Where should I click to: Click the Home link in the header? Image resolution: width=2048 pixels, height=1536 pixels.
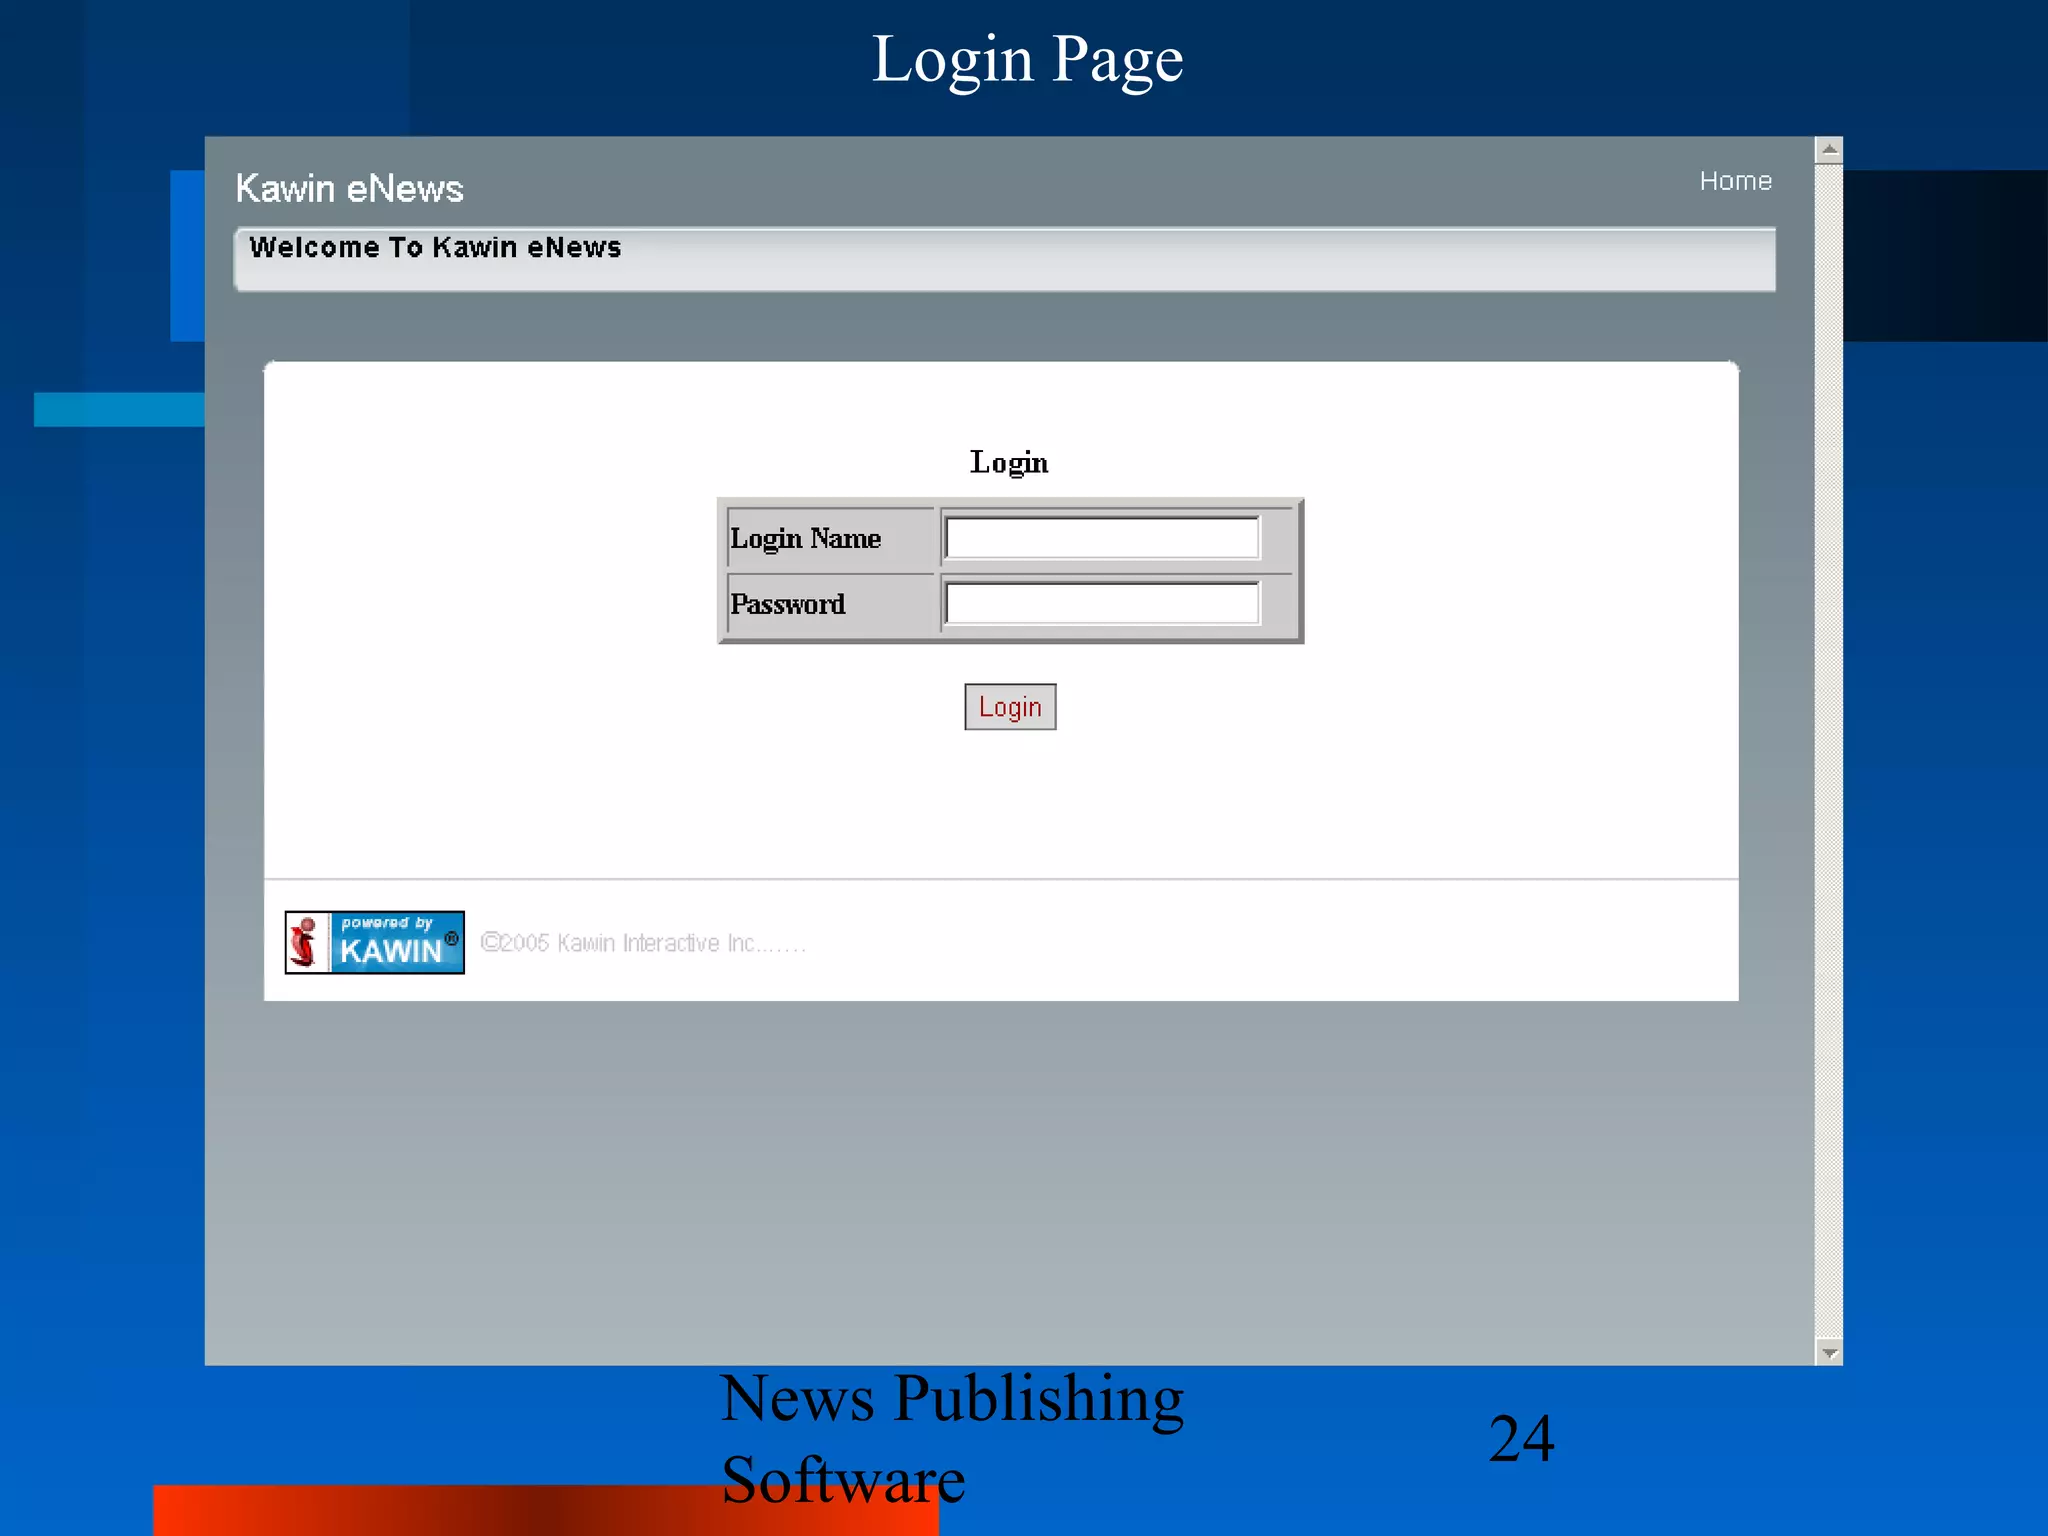[1735, 181]
